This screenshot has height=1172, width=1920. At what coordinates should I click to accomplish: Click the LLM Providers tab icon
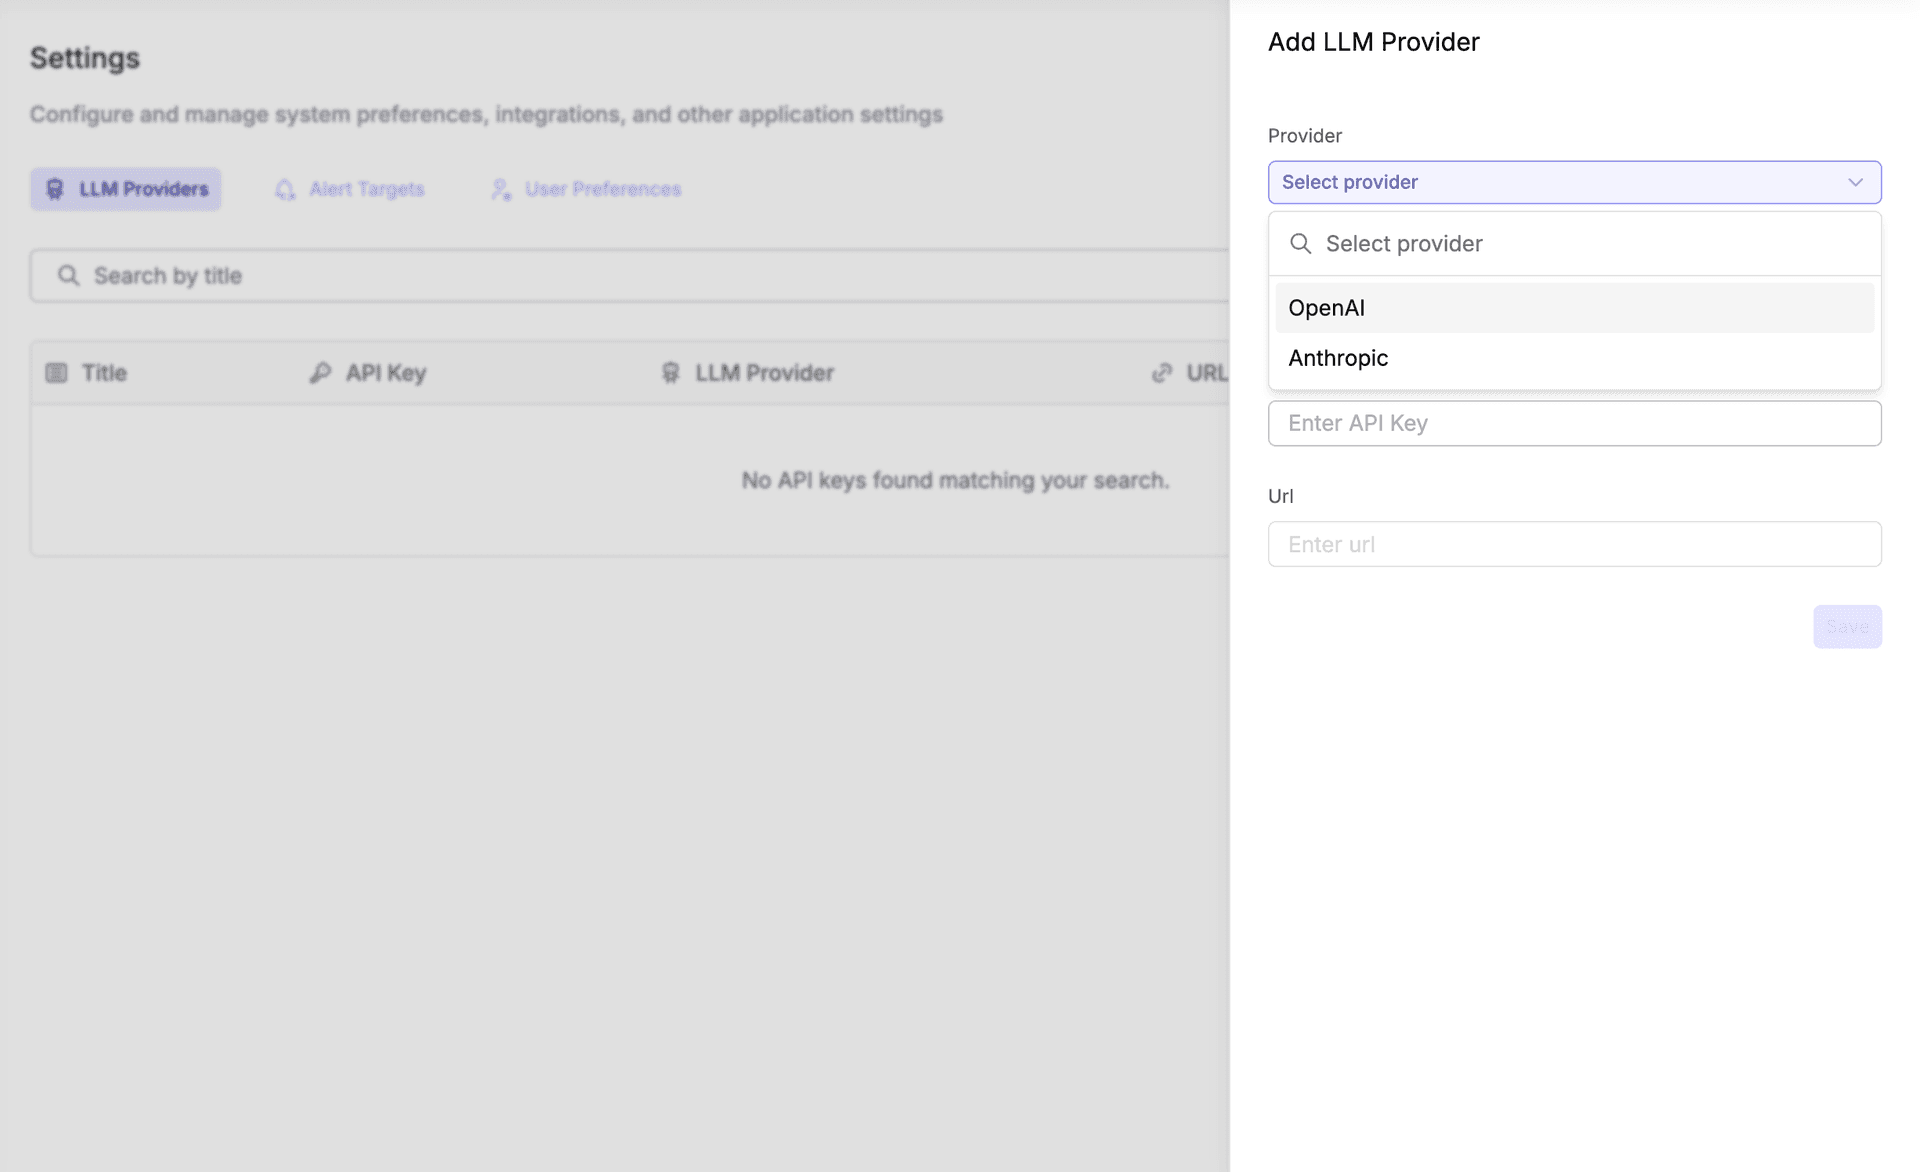click(x=55, y=189)
